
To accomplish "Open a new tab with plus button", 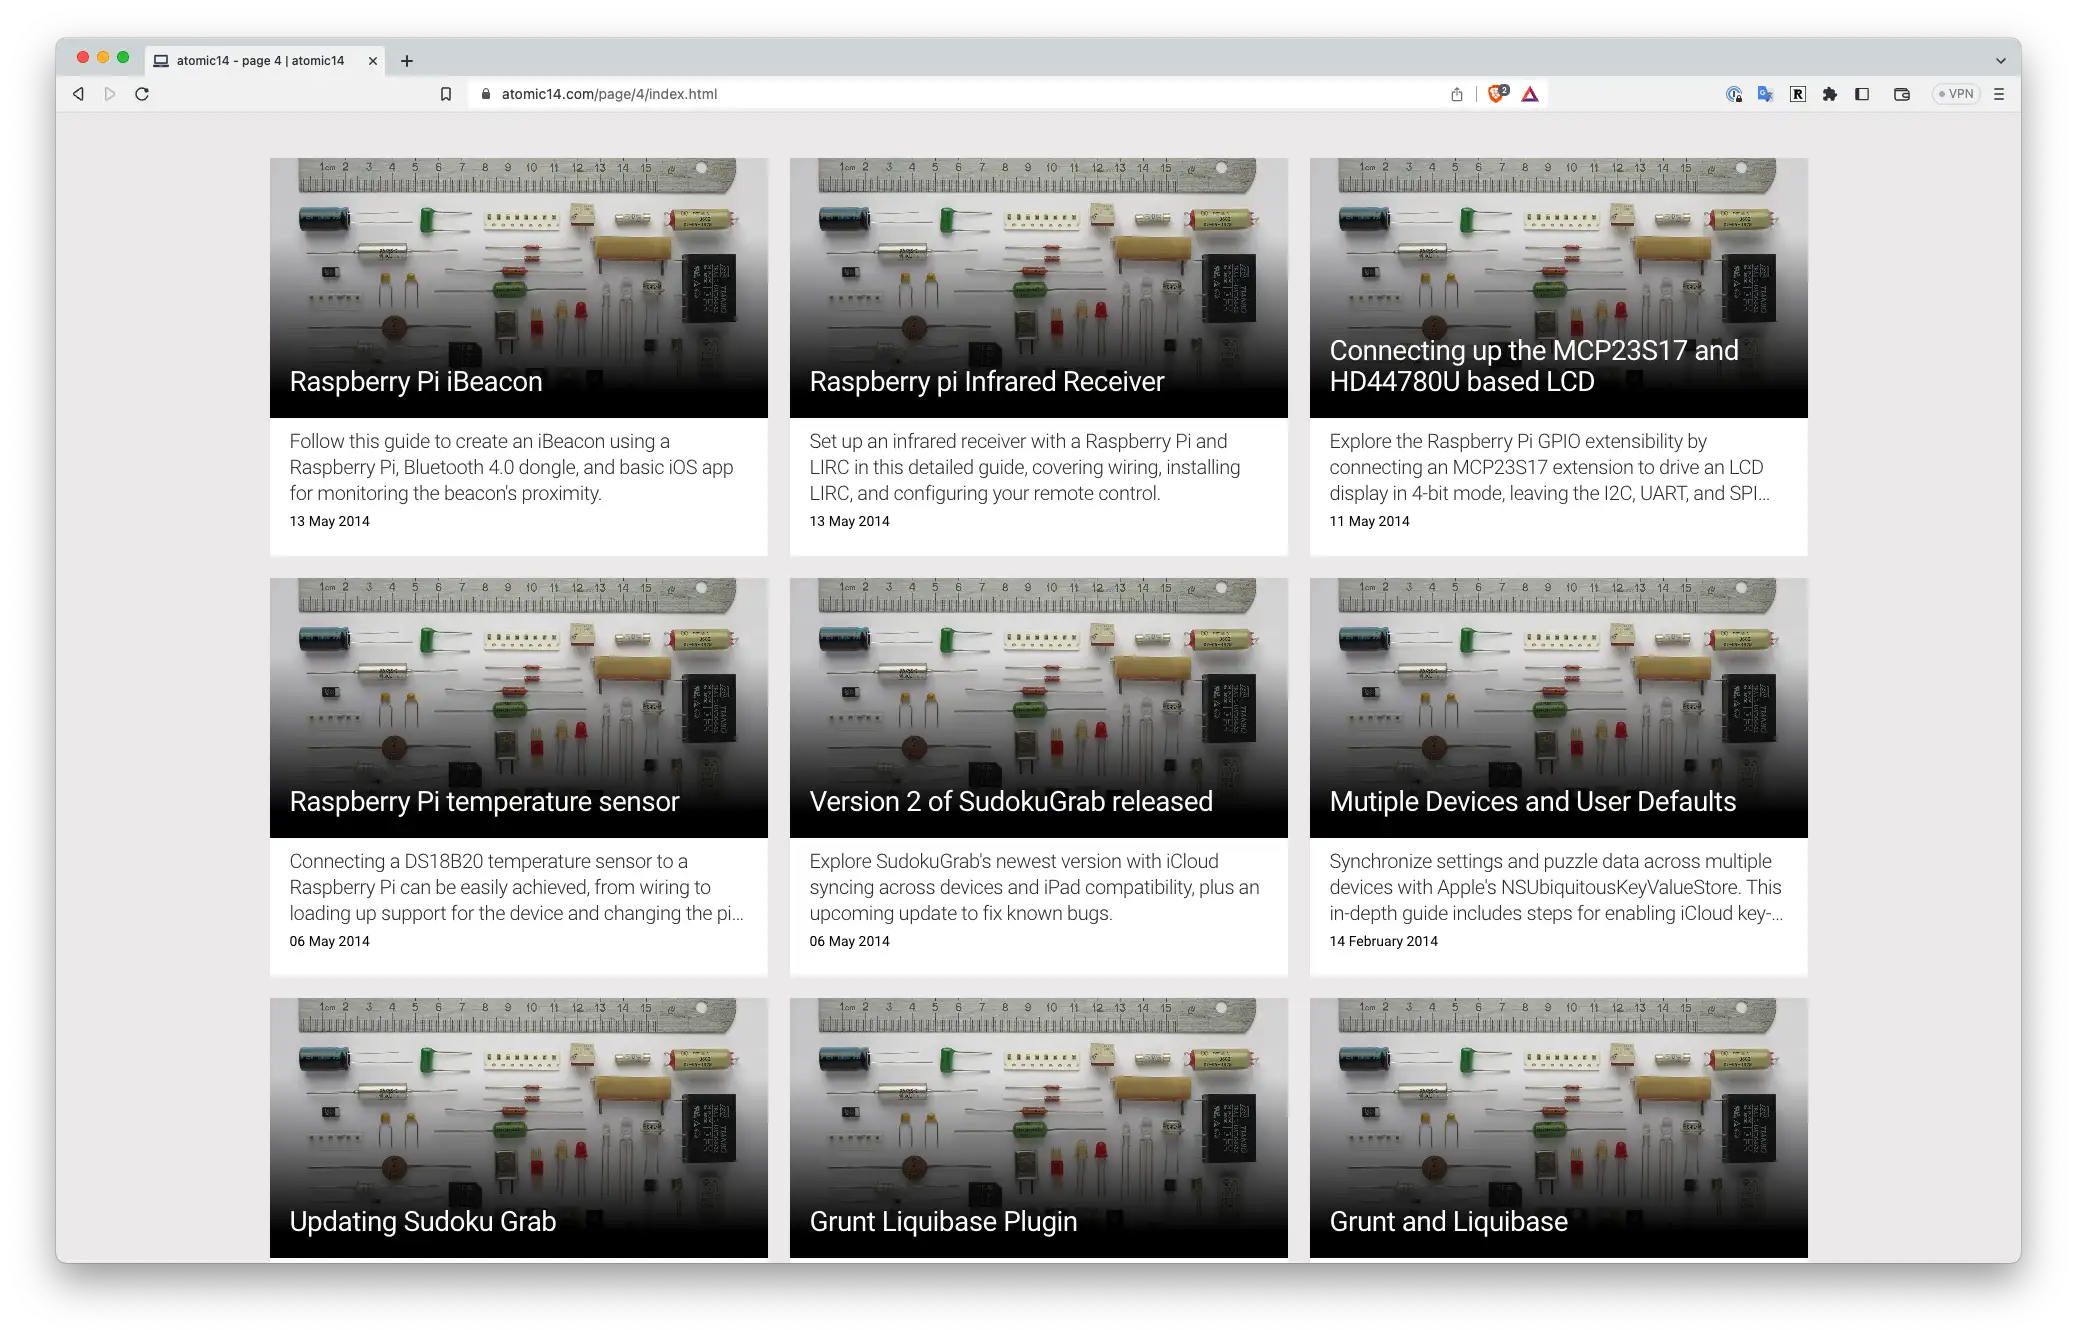I will click(x=407, y=61).
